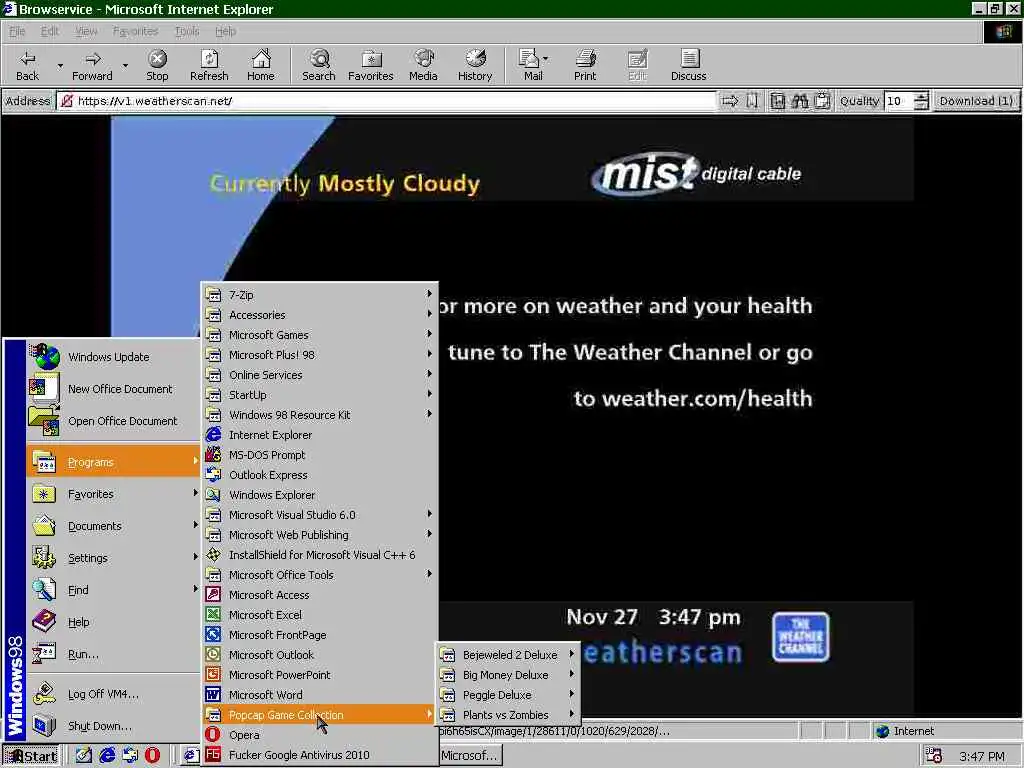Open the Back button history dropdown arrow
Screen dimensions: 1024x768
pyautogui.click(x=60, y=65)
